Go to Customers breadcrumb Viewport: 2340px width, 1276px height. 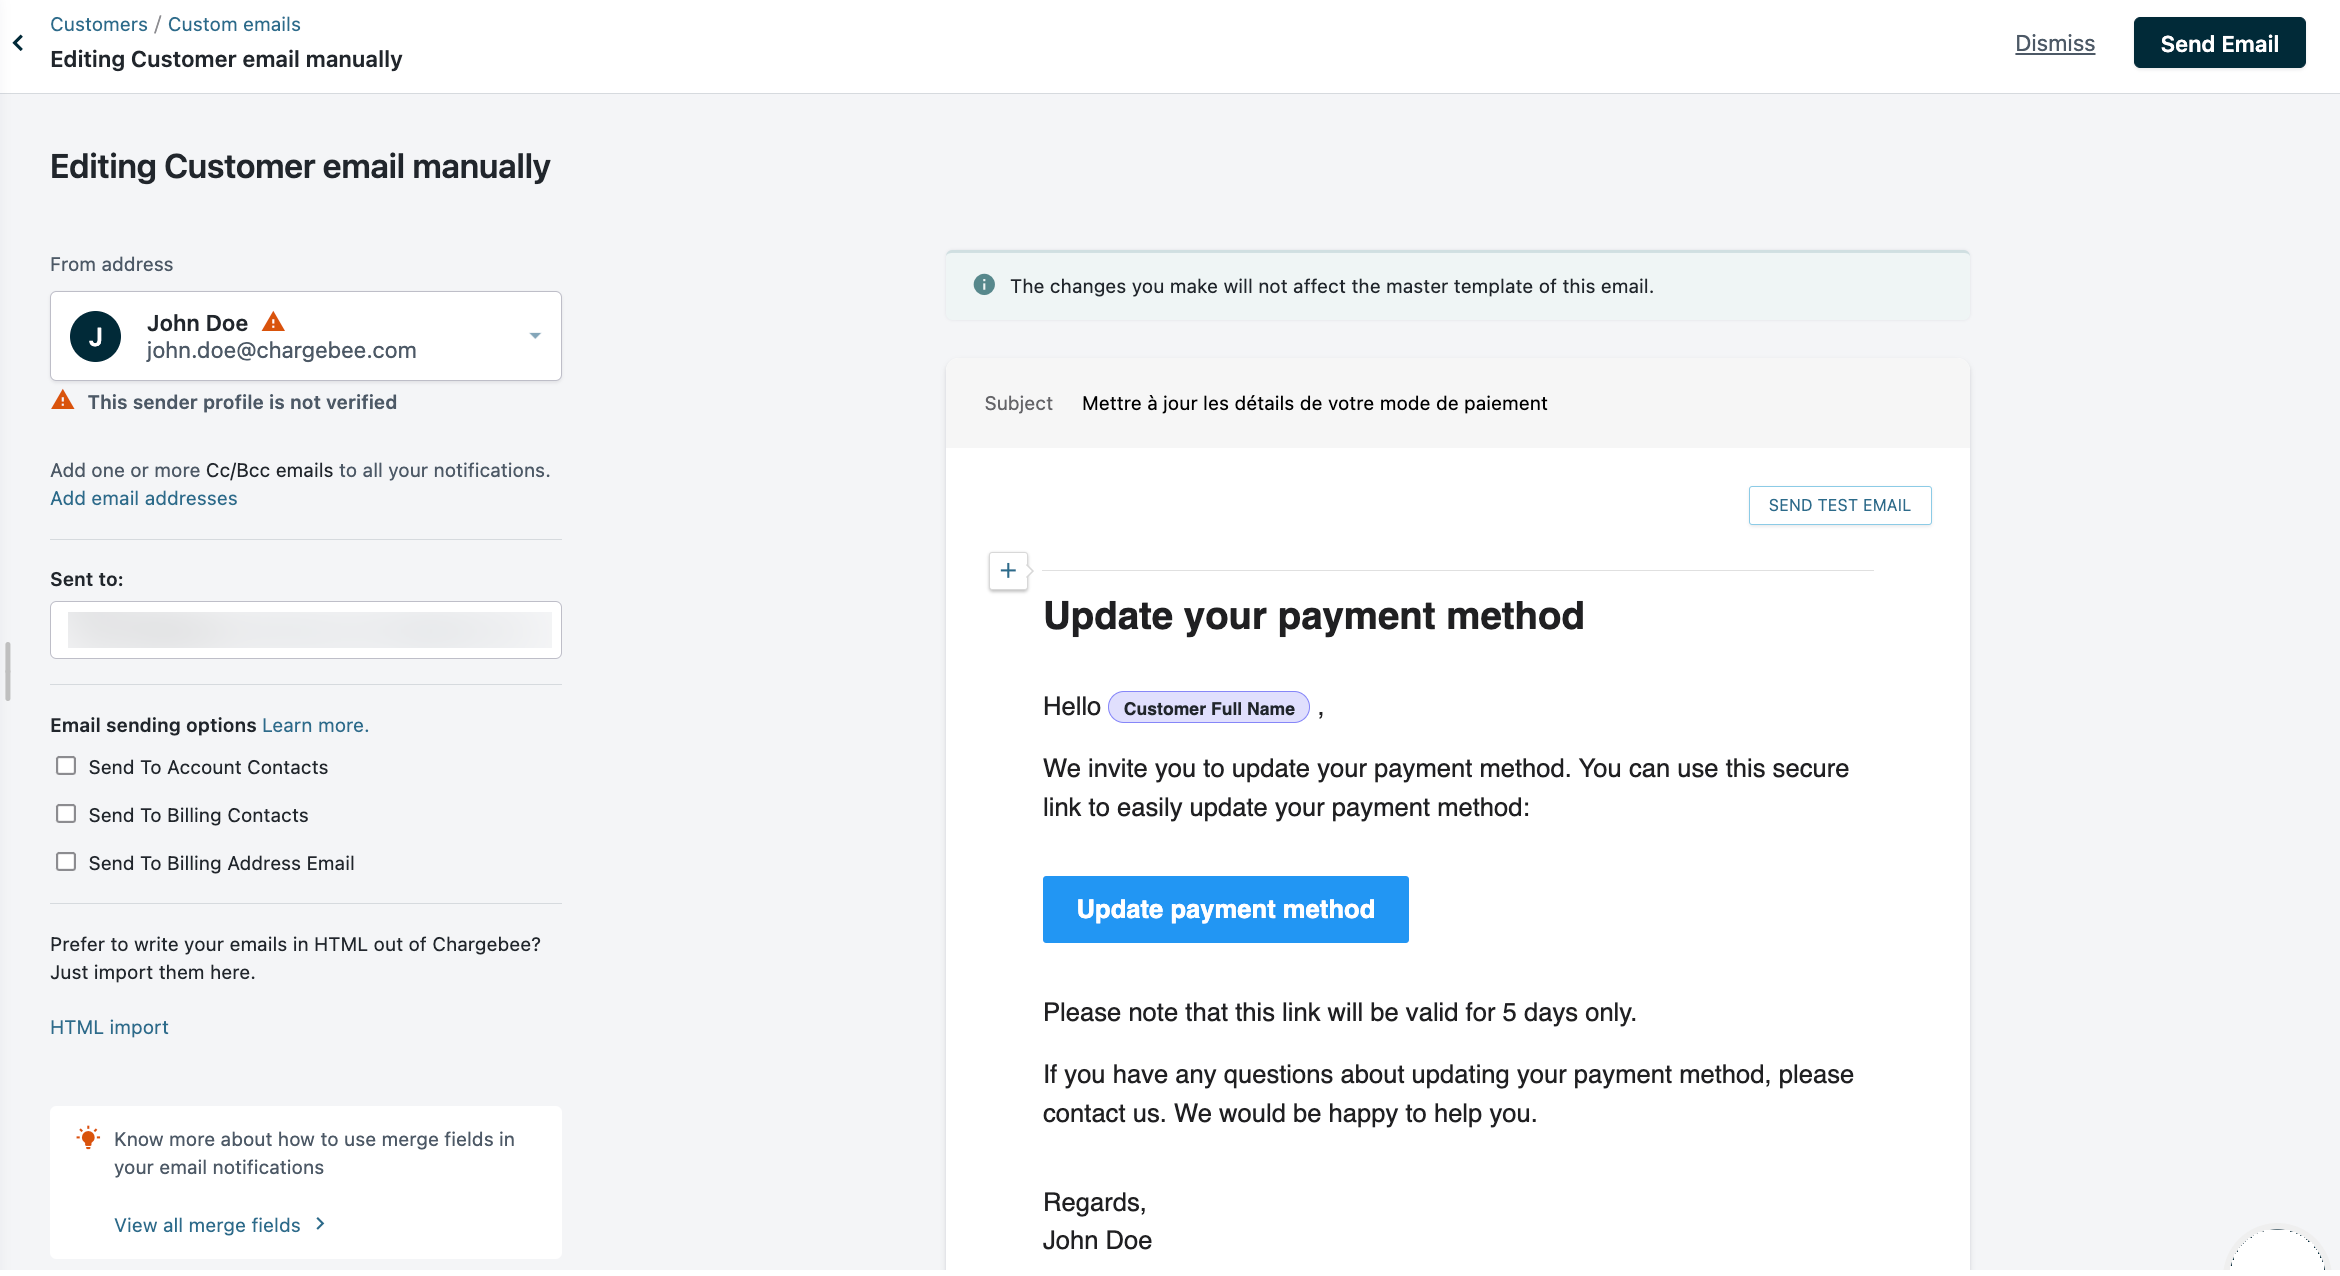click(x=98, y=24)
